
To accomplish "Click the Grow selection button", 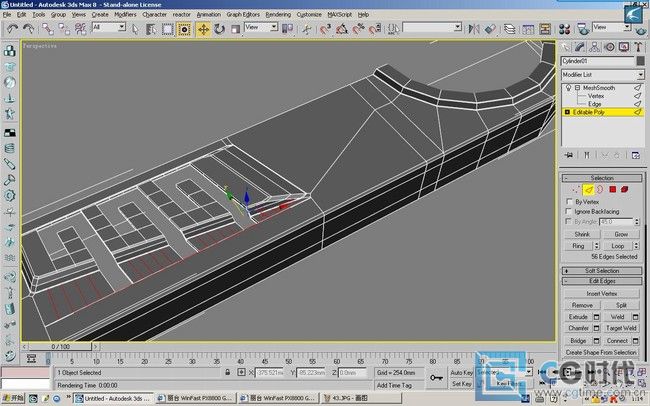I will 621,234.
